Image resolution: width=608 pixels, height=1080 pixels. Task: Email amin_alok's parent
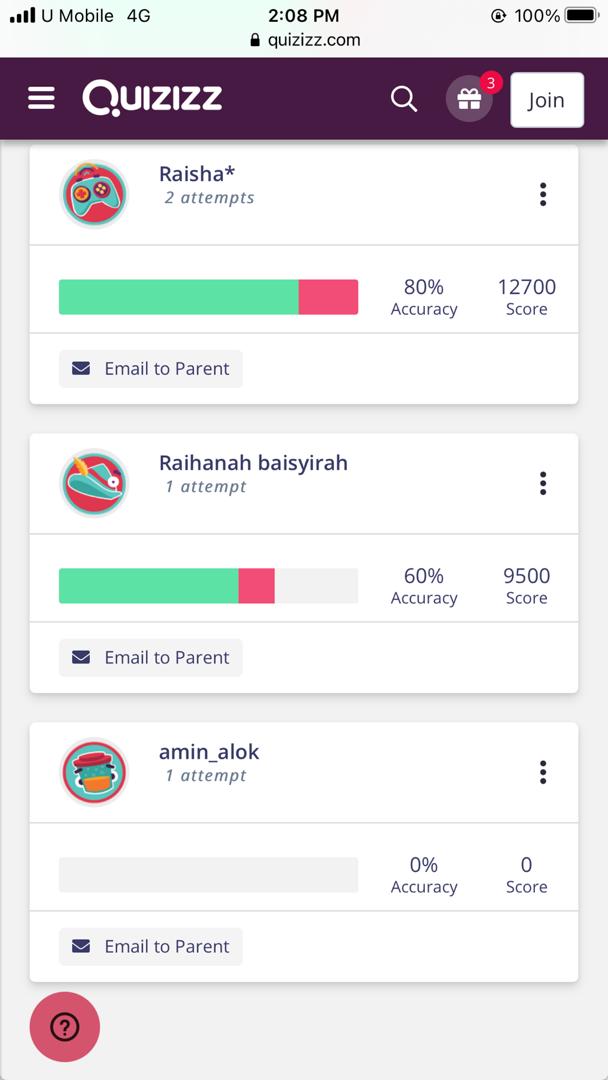click(x=151, y=946)
